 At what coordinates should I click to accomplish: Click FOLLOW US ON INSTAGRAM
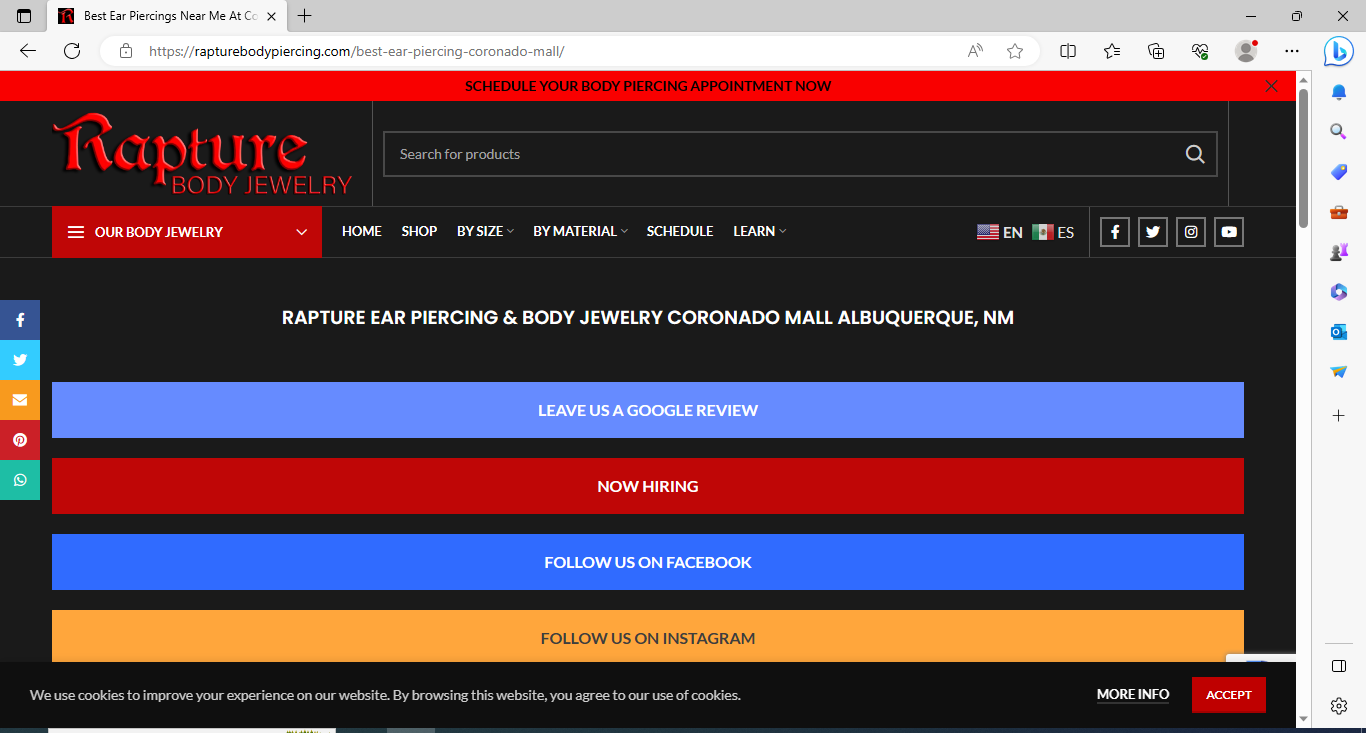[648, 636]
